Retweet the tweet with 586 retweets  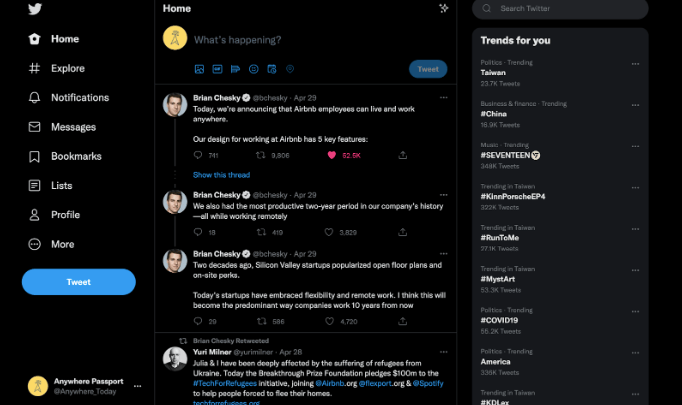coord(261,321)
